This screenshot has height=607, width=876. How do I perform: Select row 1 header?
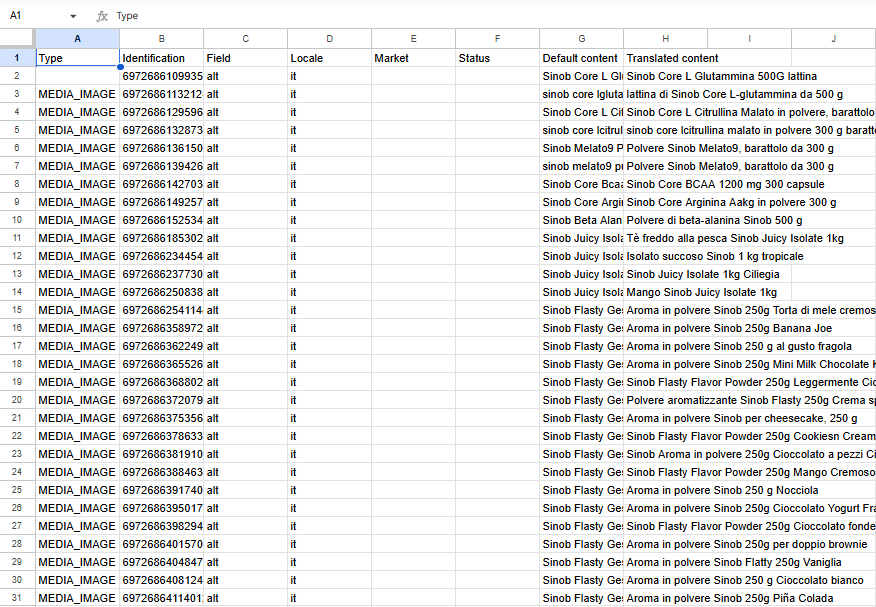[17, 58]
